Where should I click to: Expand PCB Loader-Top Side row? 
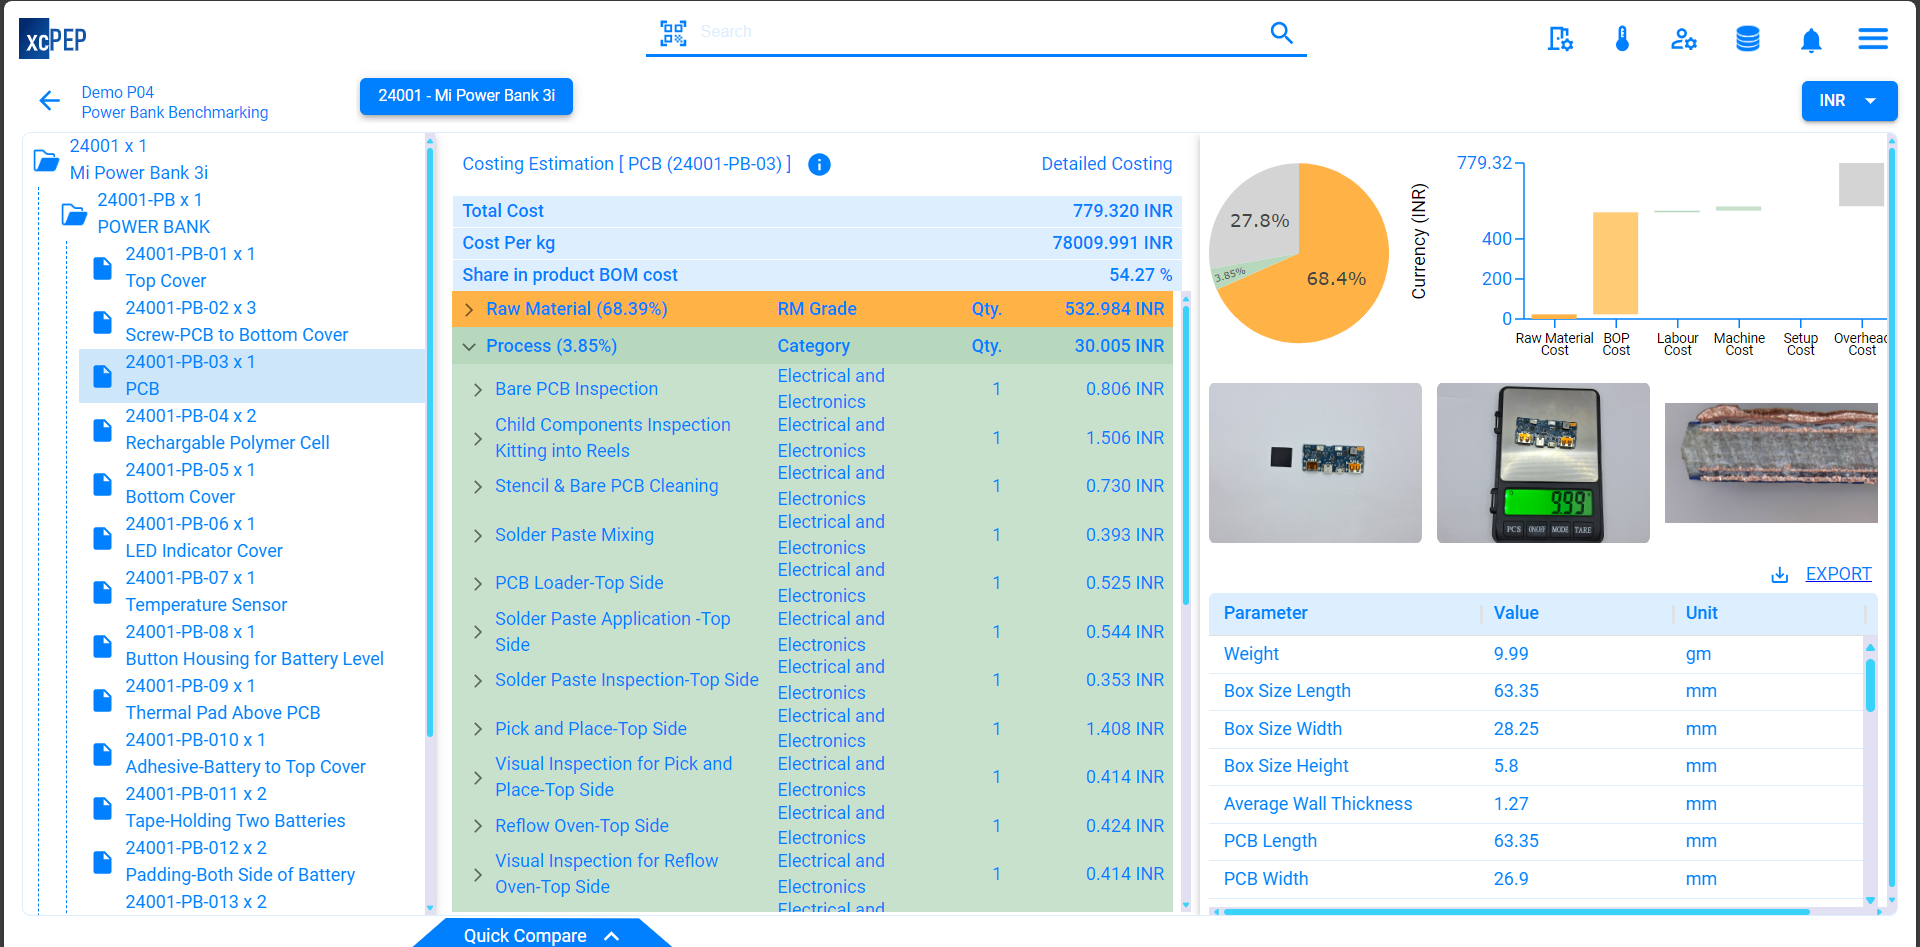478,584
